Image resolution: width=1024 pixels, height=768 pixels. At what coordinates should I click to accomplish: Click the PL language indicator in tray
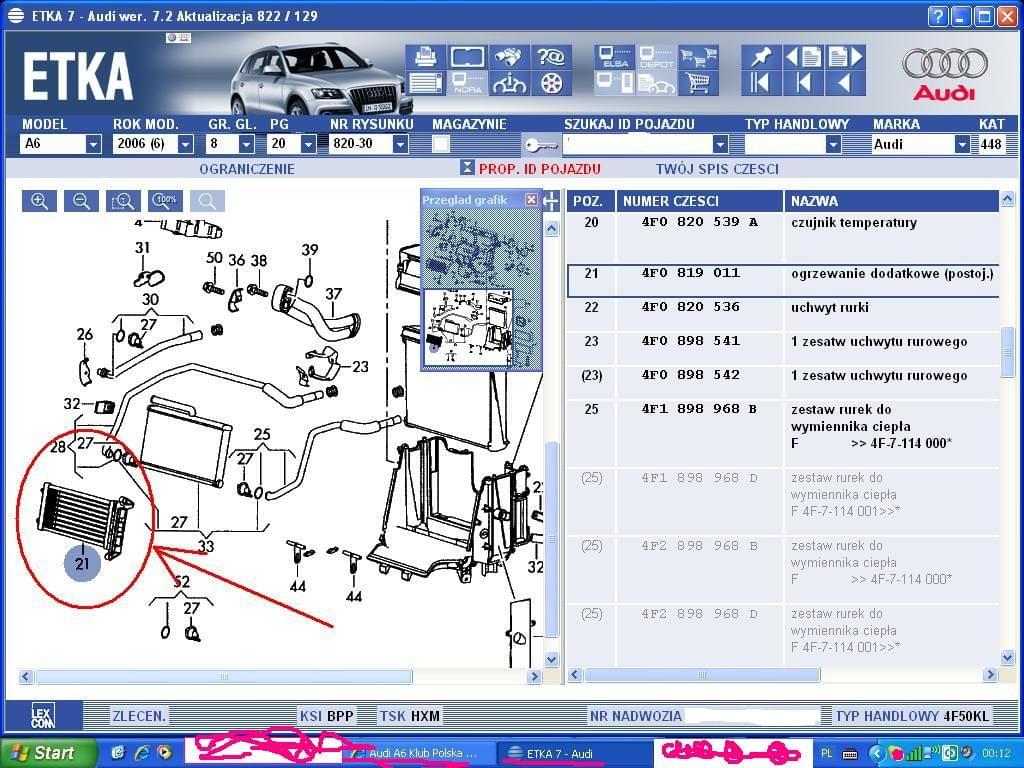[x=826, y=754]
